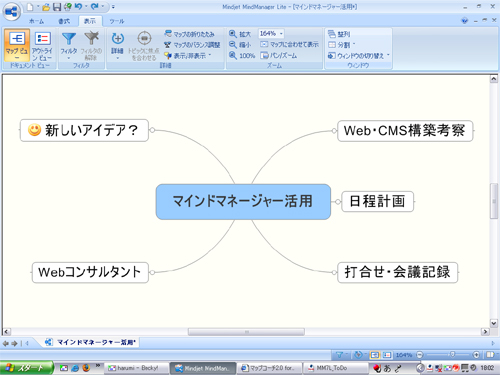Click zoom slider plus button
The height and width of the screenshot is (375, 500).
(x=476, y=355)
